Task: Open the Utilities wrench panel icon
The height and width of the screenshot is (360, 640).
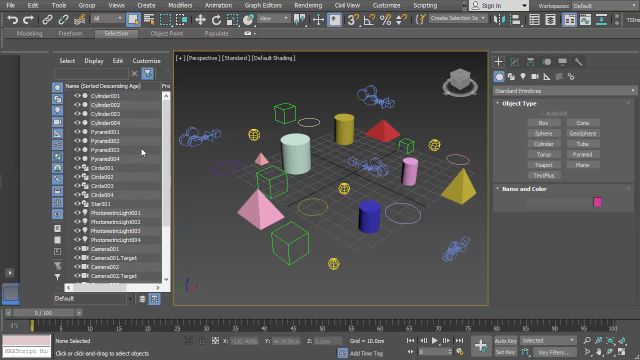Action: (x=578, y=62)
